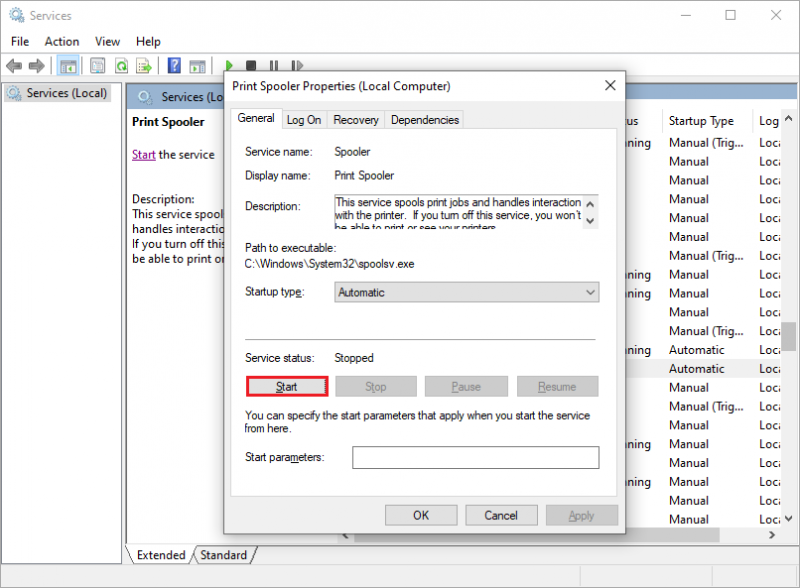
Task: Open the Startup type dropdown
Action: click(466, 292)
